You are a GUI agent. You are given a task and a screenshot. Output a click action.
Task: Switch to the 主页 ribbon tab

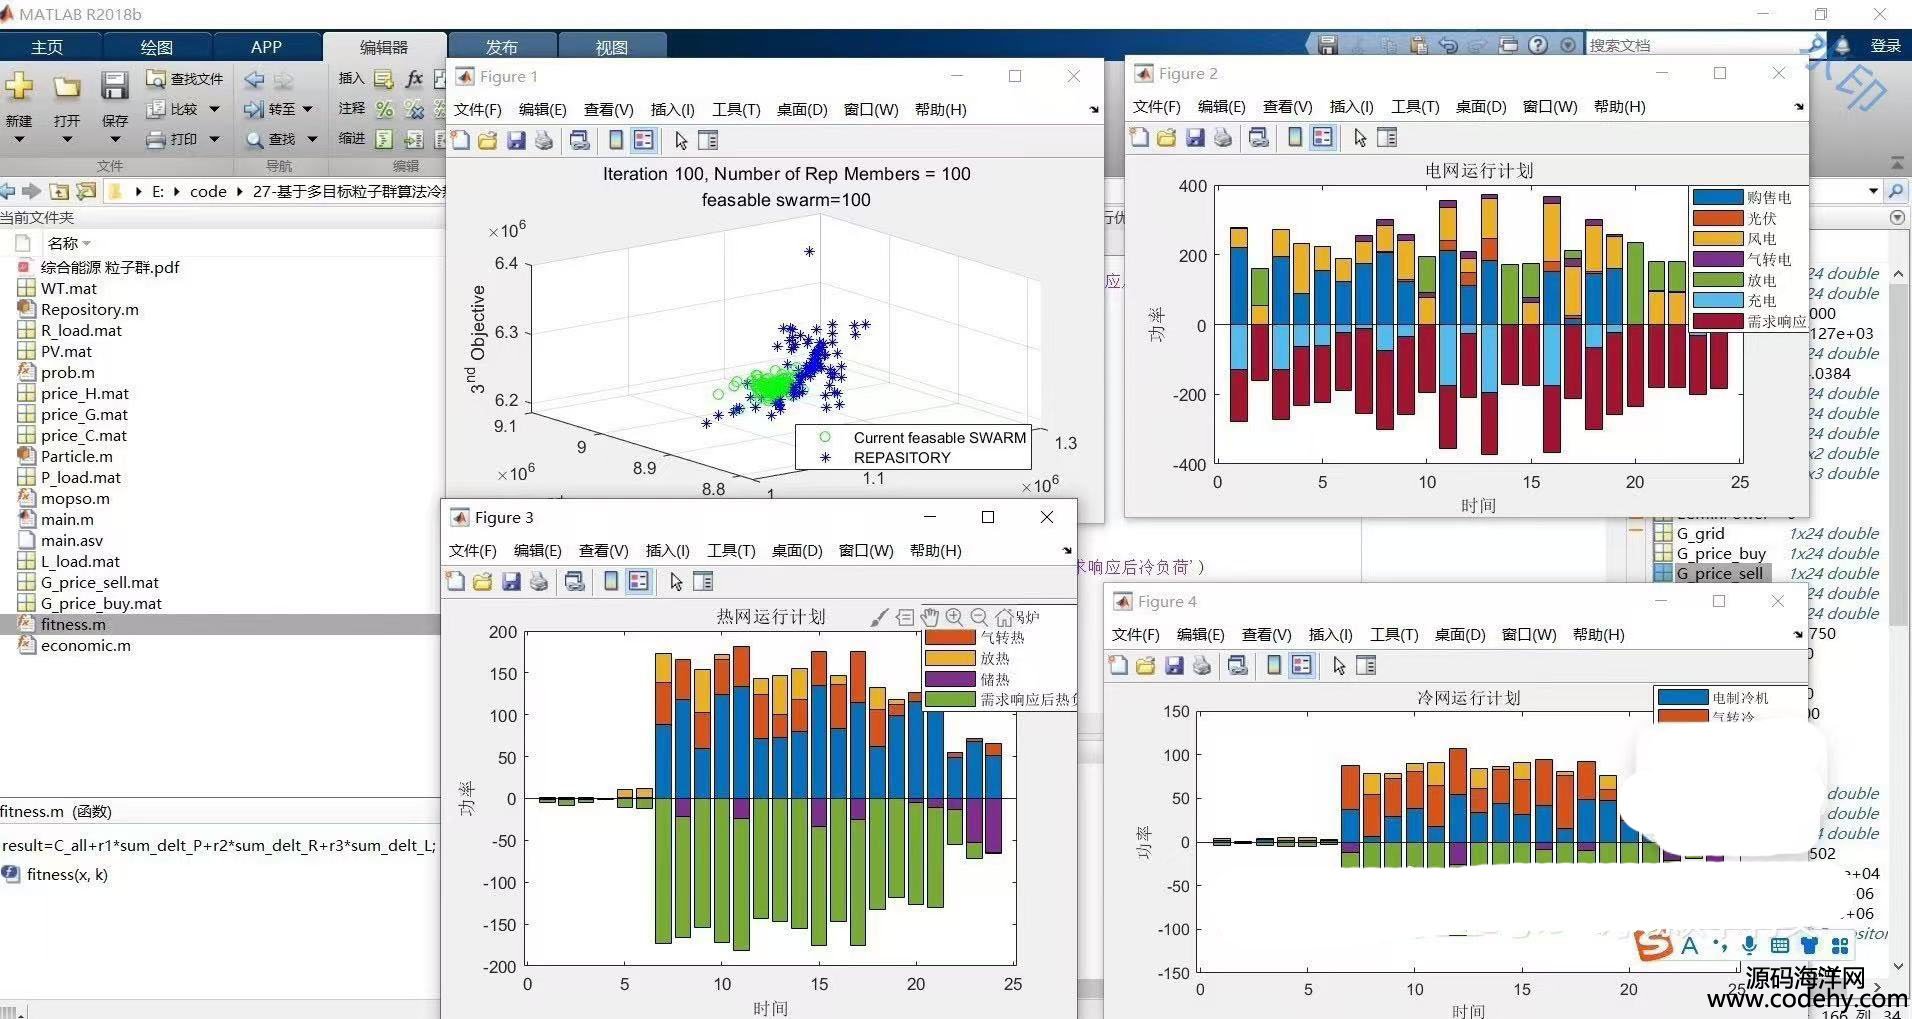(47, 47)
